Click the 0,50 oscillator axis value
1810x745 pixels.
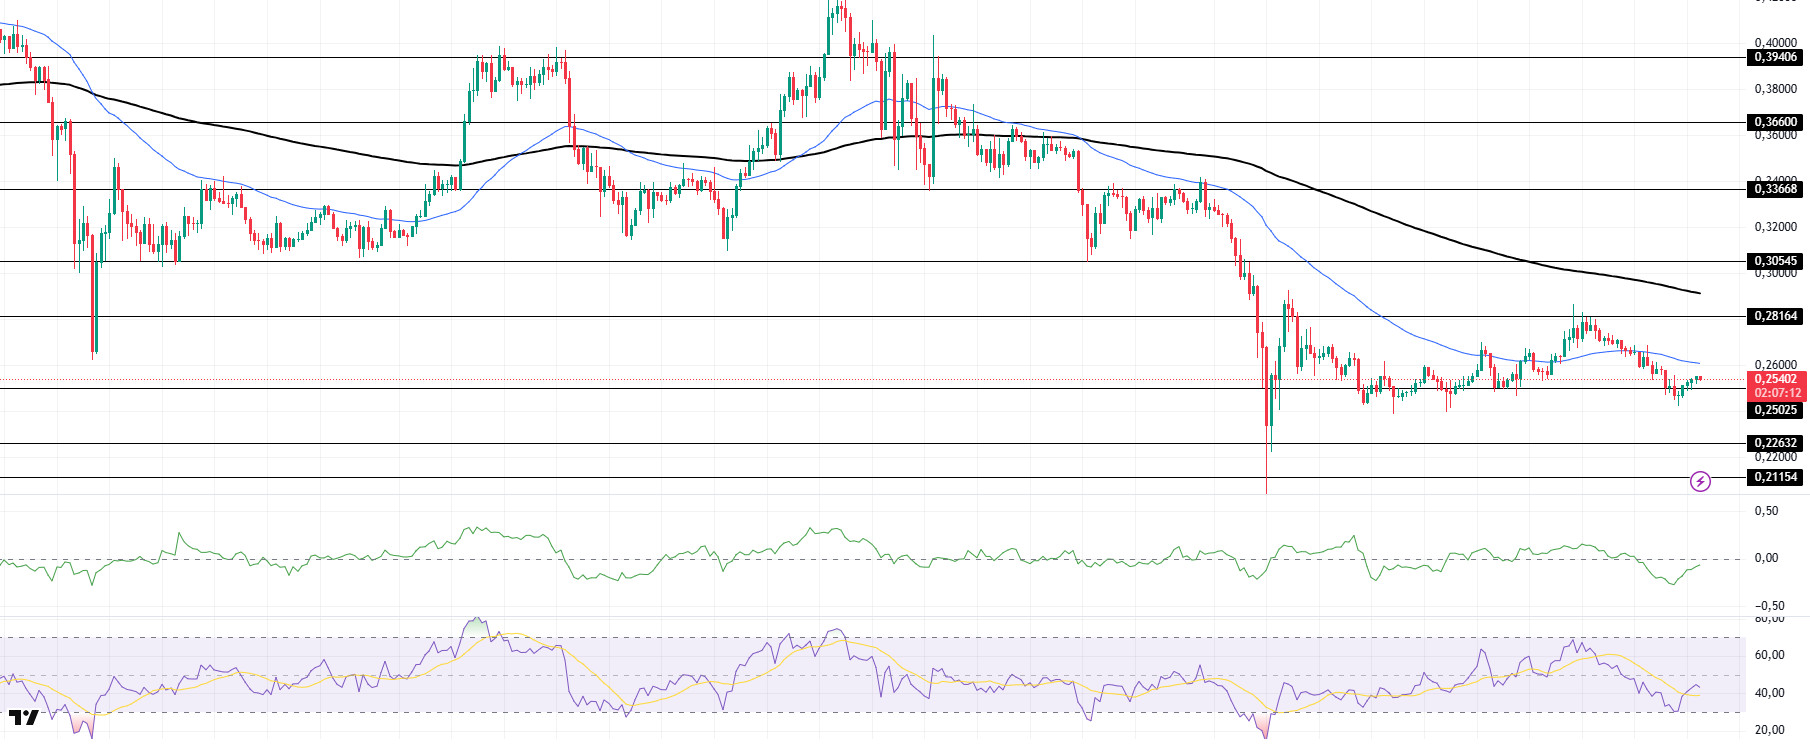coord(1767,511)
